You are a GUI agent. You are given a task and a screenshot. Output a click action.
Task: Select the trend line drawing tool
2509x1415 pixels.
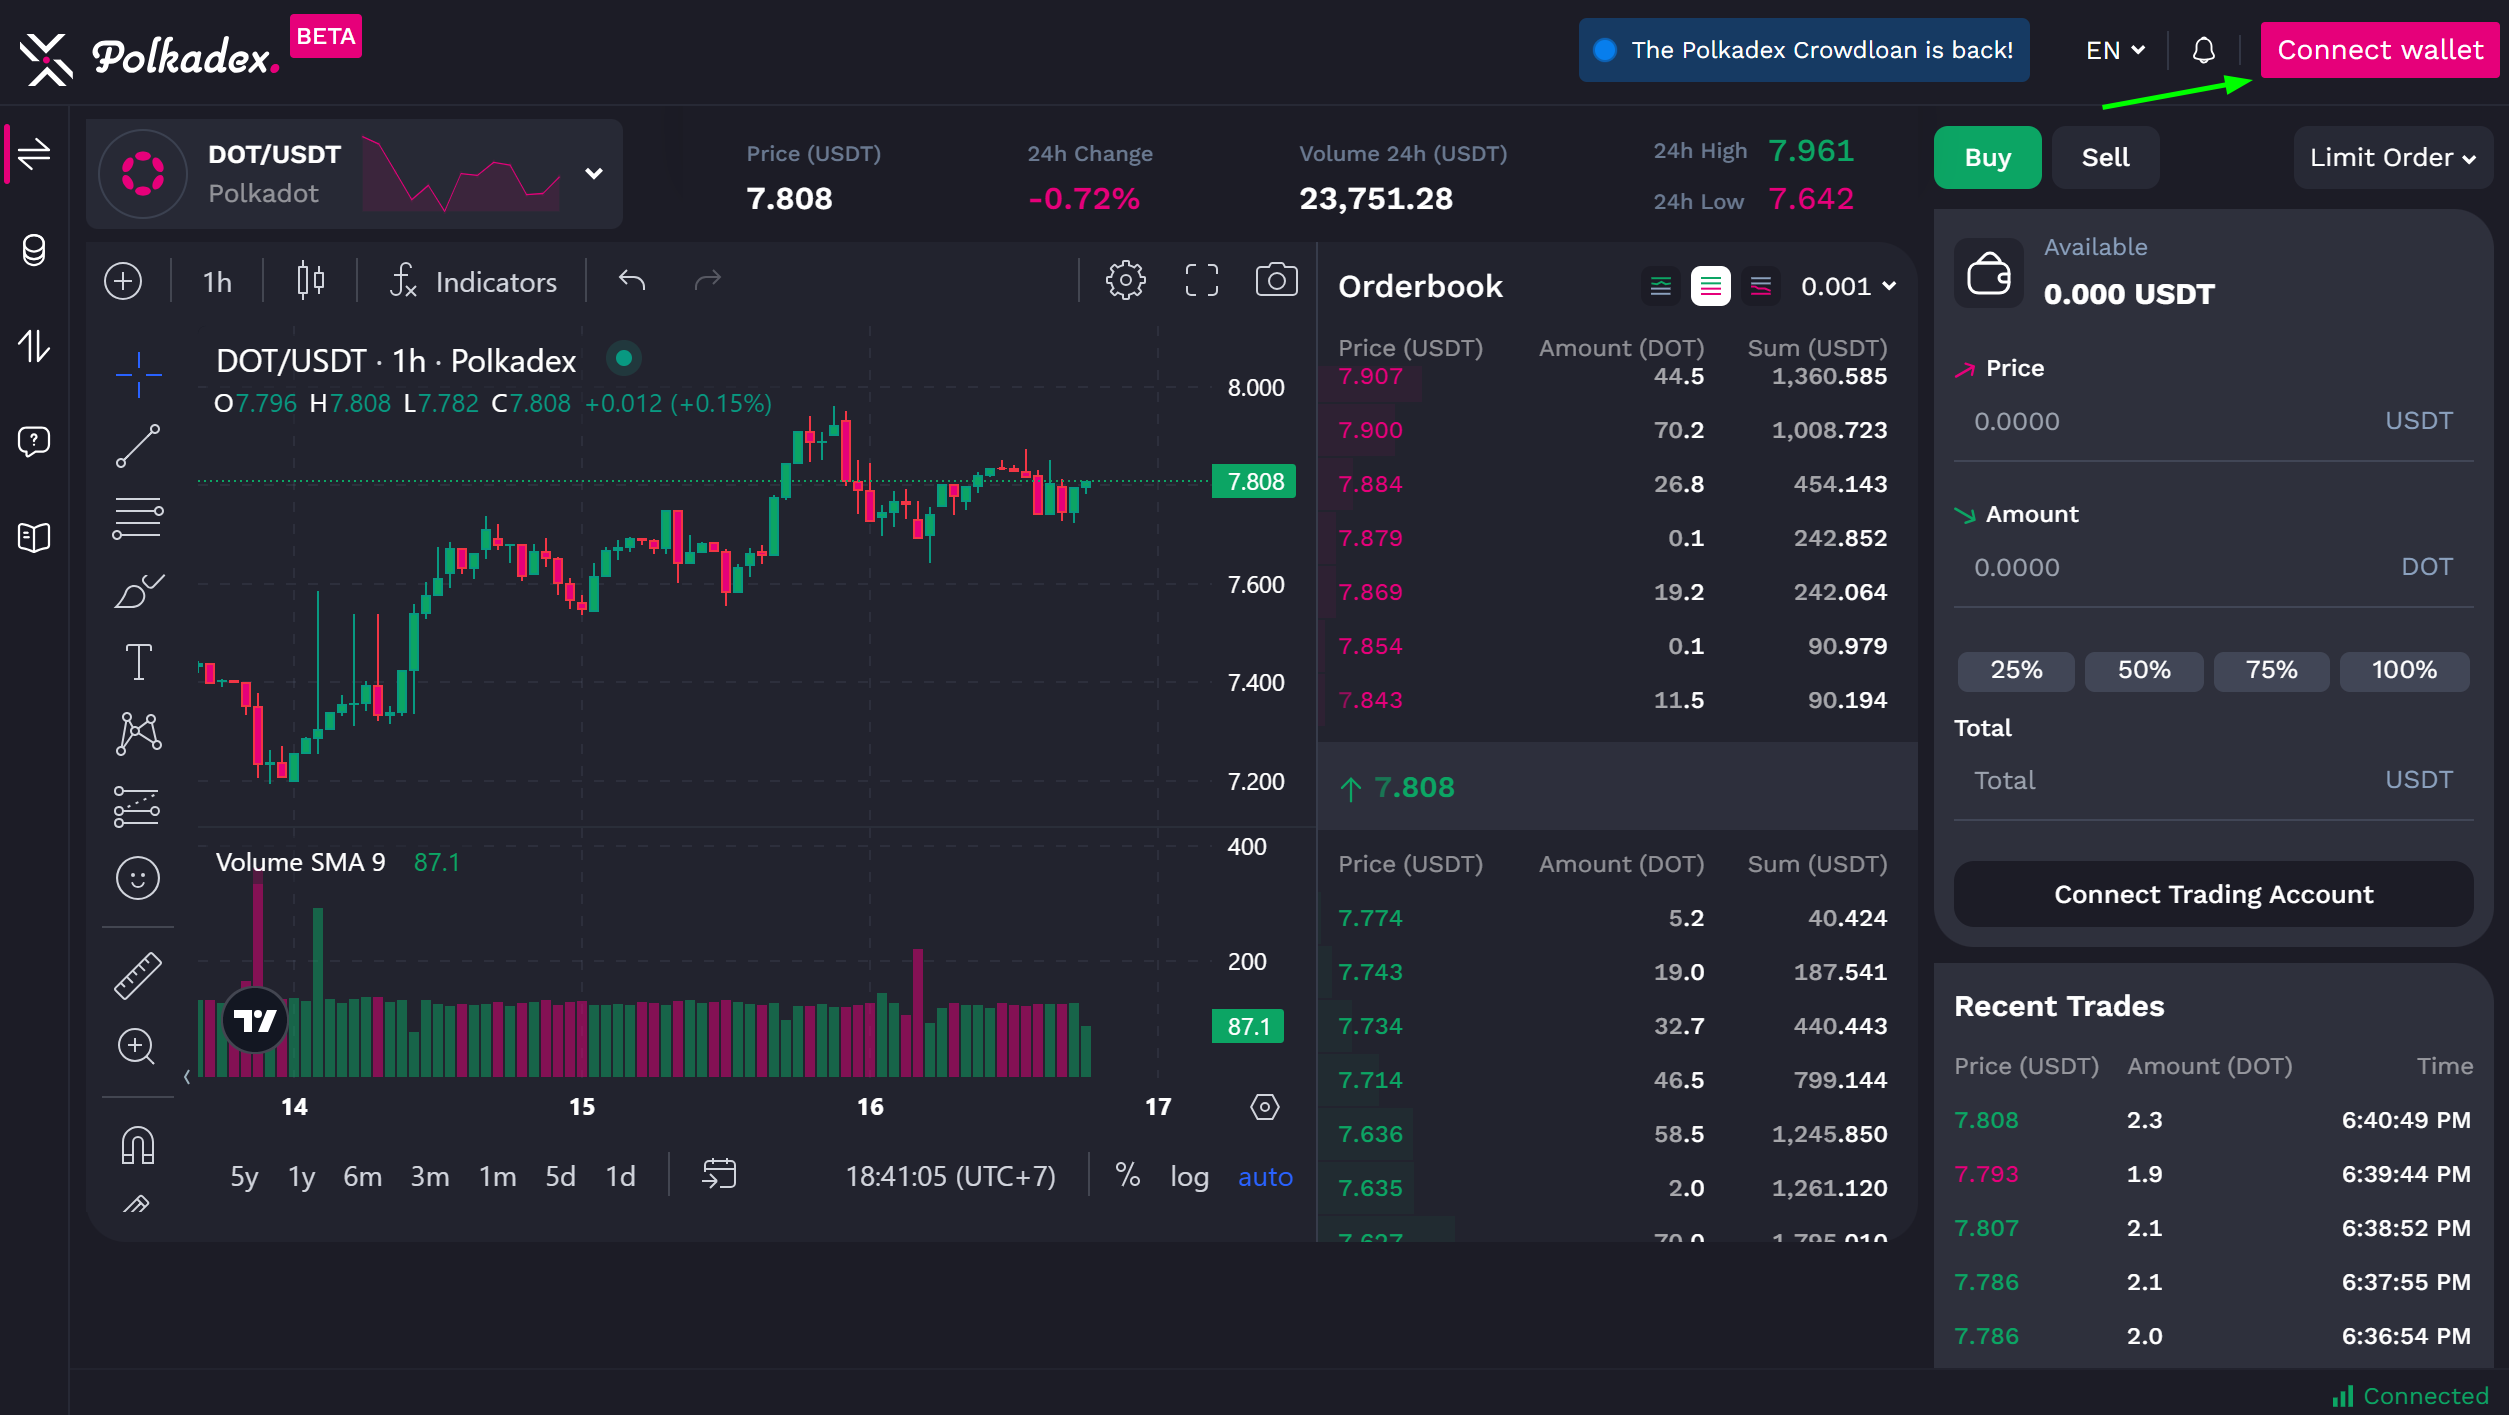point(138,446)
